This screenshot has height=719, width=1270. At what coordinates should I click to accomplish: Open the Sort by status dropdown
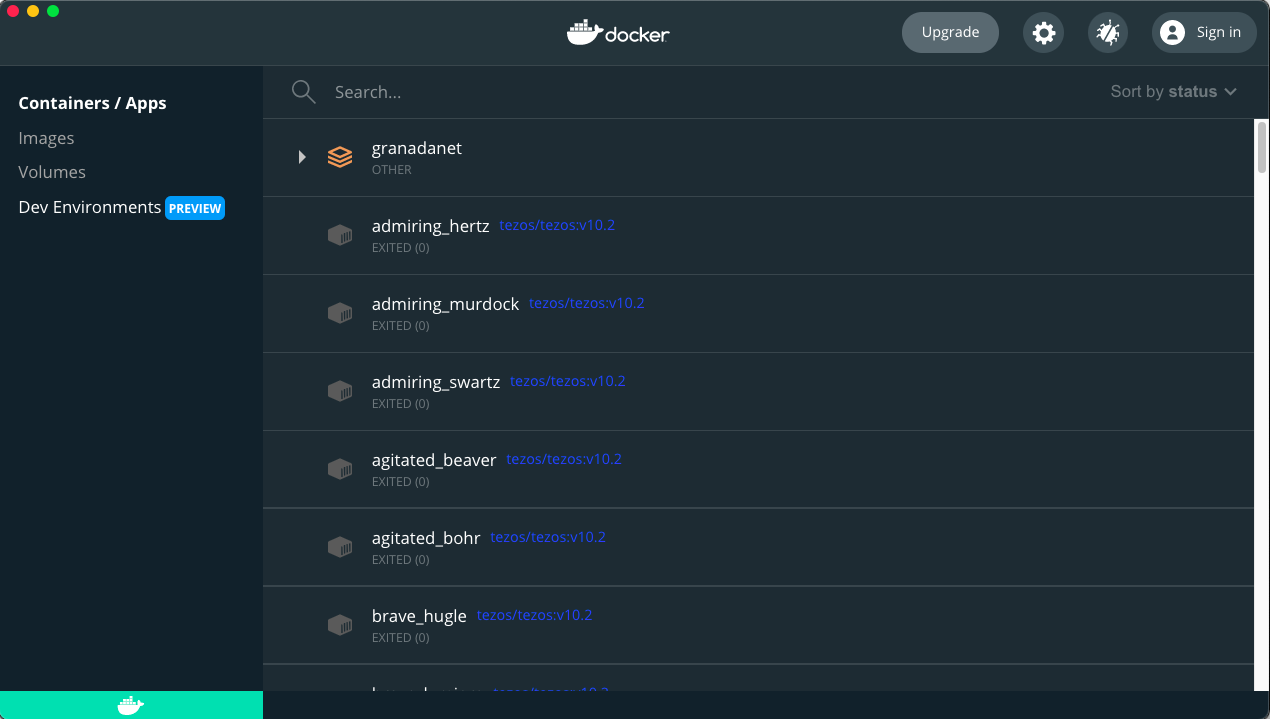click(x=1173, y=92)
